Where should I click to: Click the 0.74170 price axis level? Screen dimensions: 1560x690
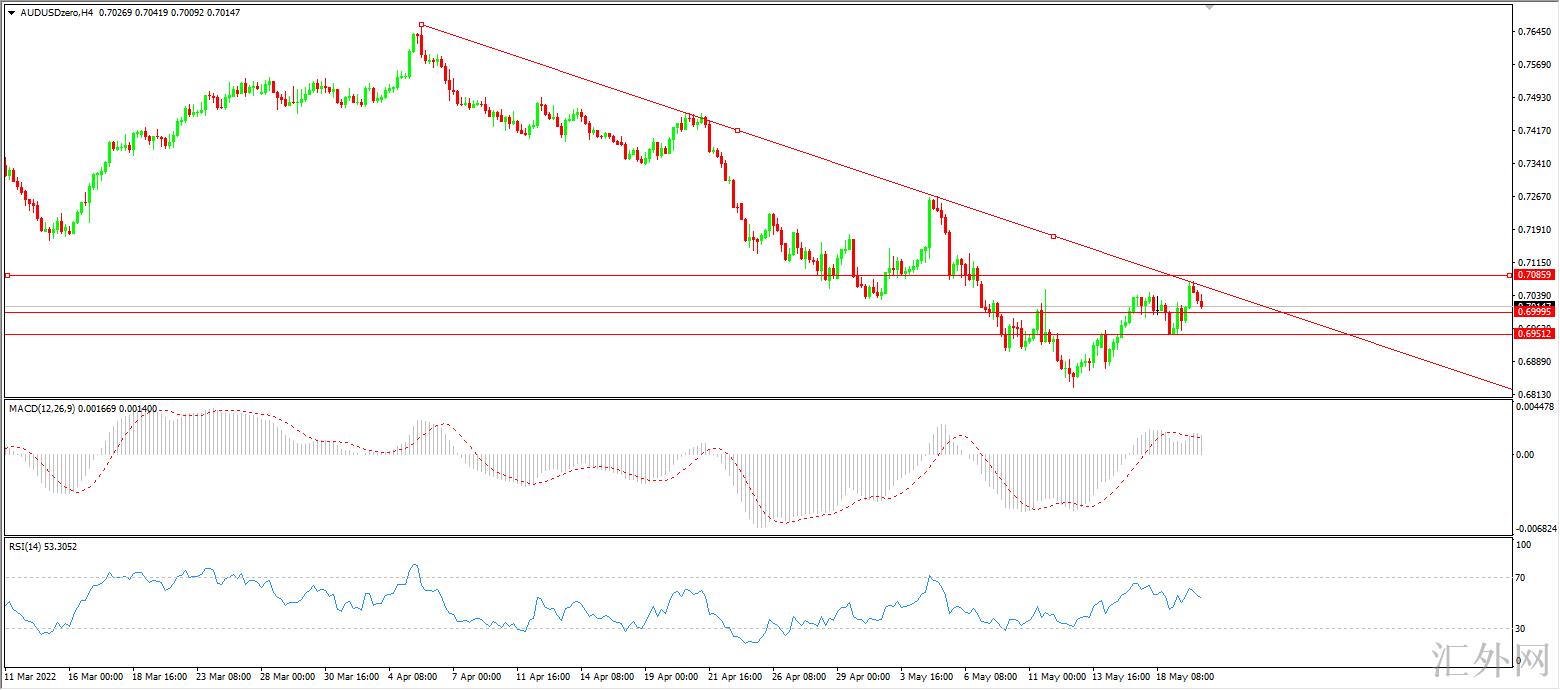point(1534,131)
